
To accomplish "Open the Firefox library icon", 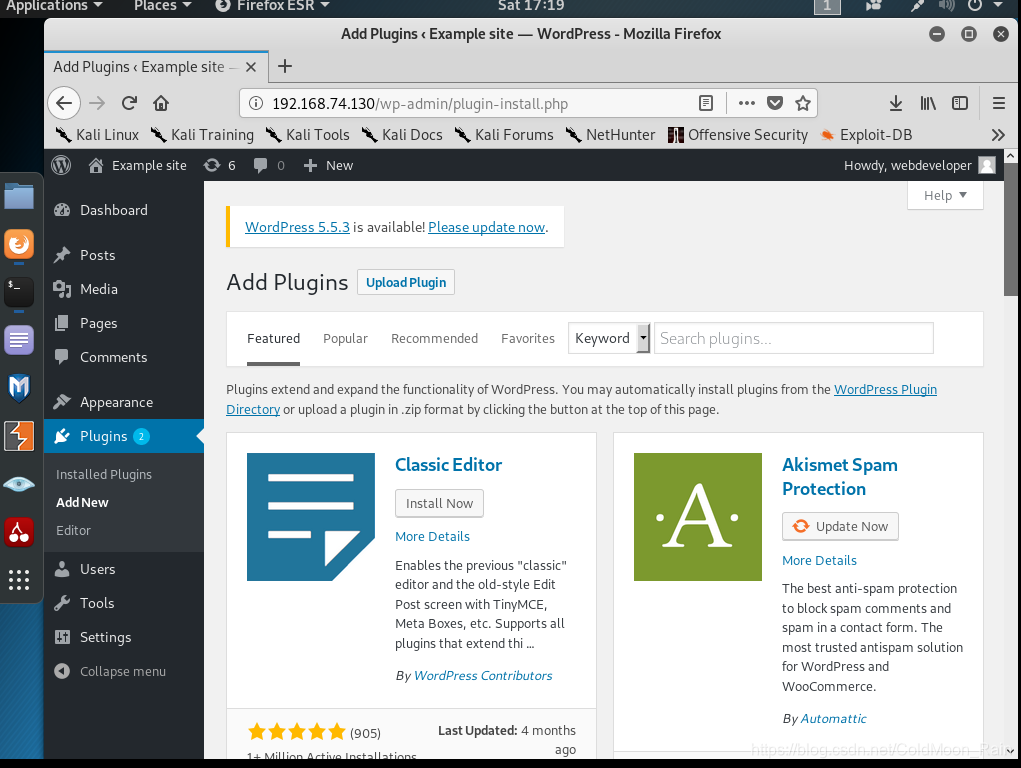I will coord(928,103).
